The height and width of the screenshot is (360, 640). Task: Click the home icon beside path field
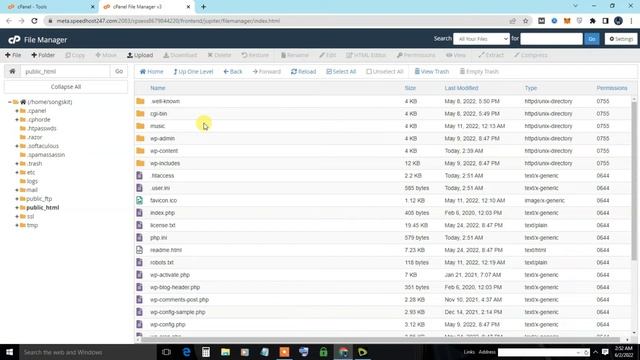[x=12, y=71]
